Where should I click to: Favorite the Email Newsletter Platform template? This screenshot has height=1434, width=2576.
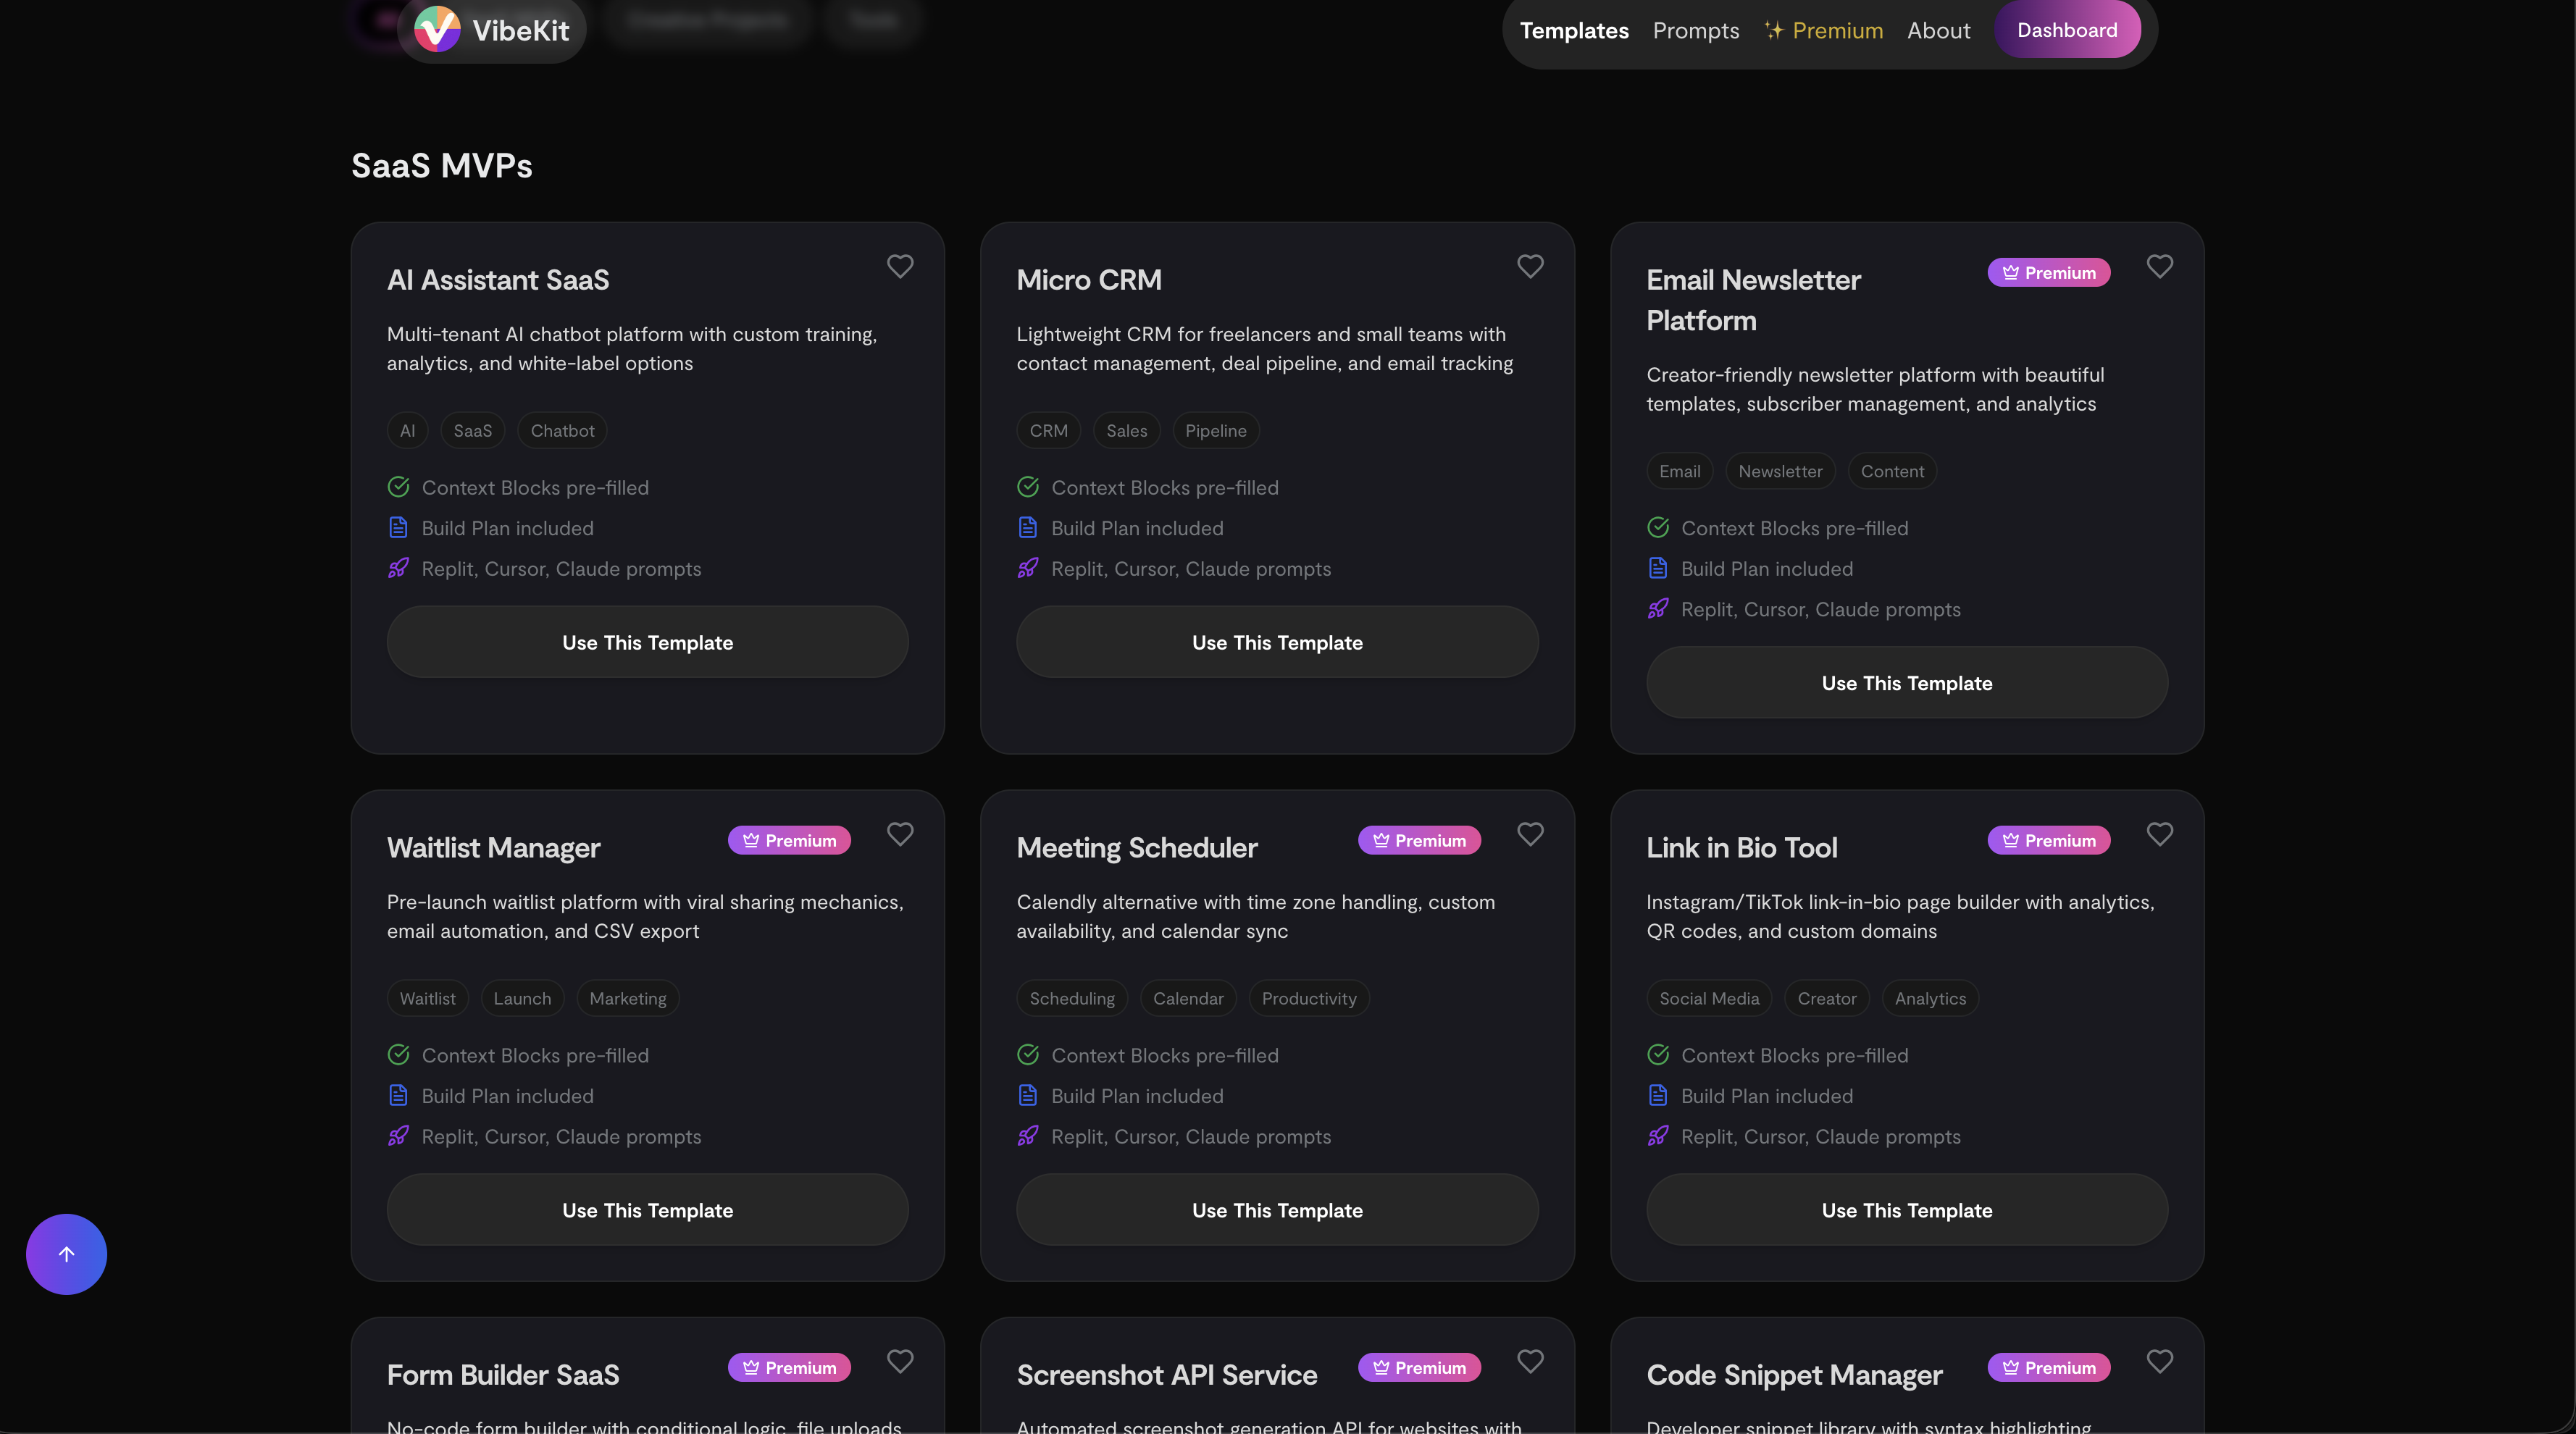(x=2159, y=266)
